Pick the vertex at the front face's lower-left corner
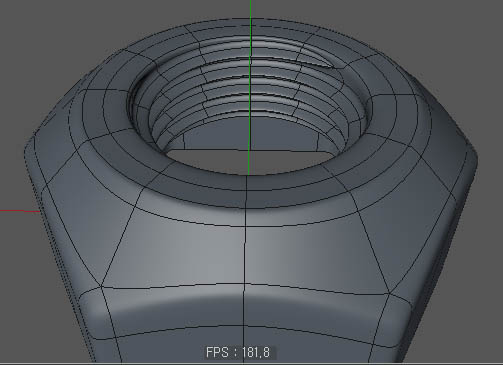Viewport: 503px width, 365px height. 101,286
